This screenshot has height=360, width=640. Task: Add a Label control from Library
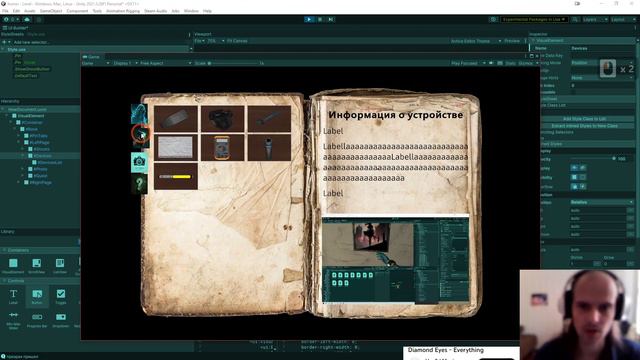coord(13,296)
